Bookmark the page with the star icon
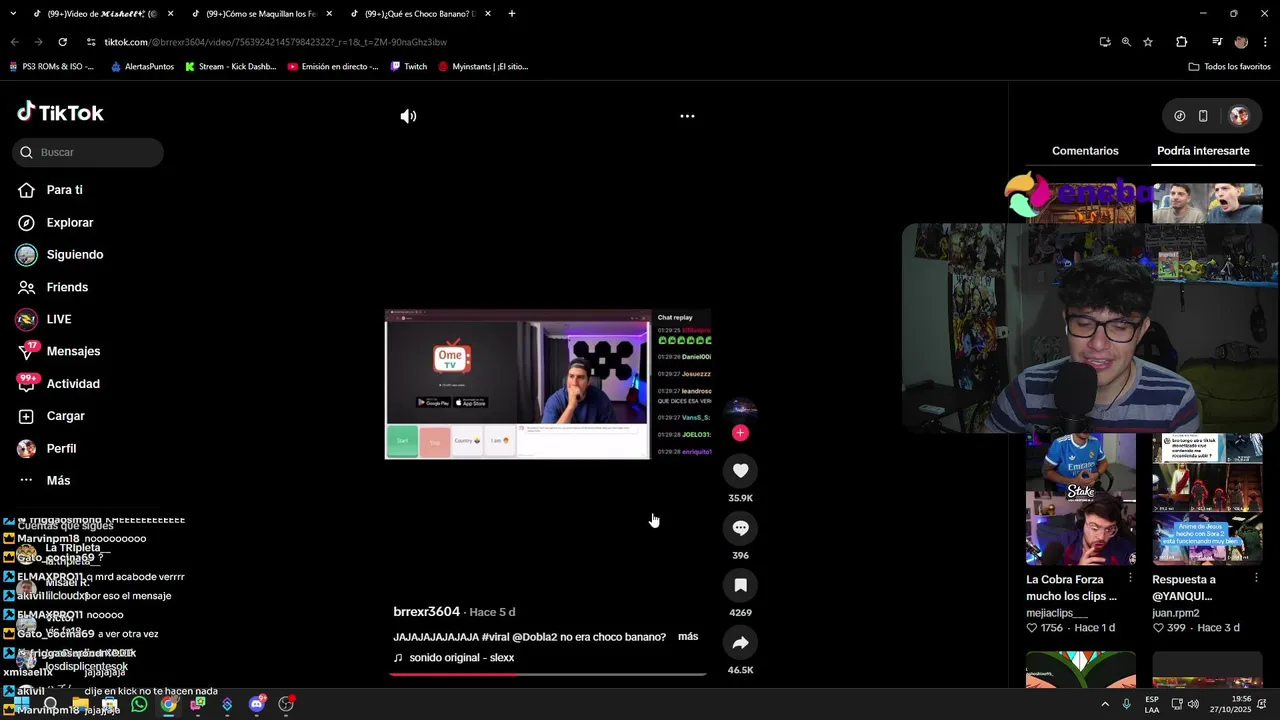Viewport: 1280px width, 720px height. (x=1148, y=42)
